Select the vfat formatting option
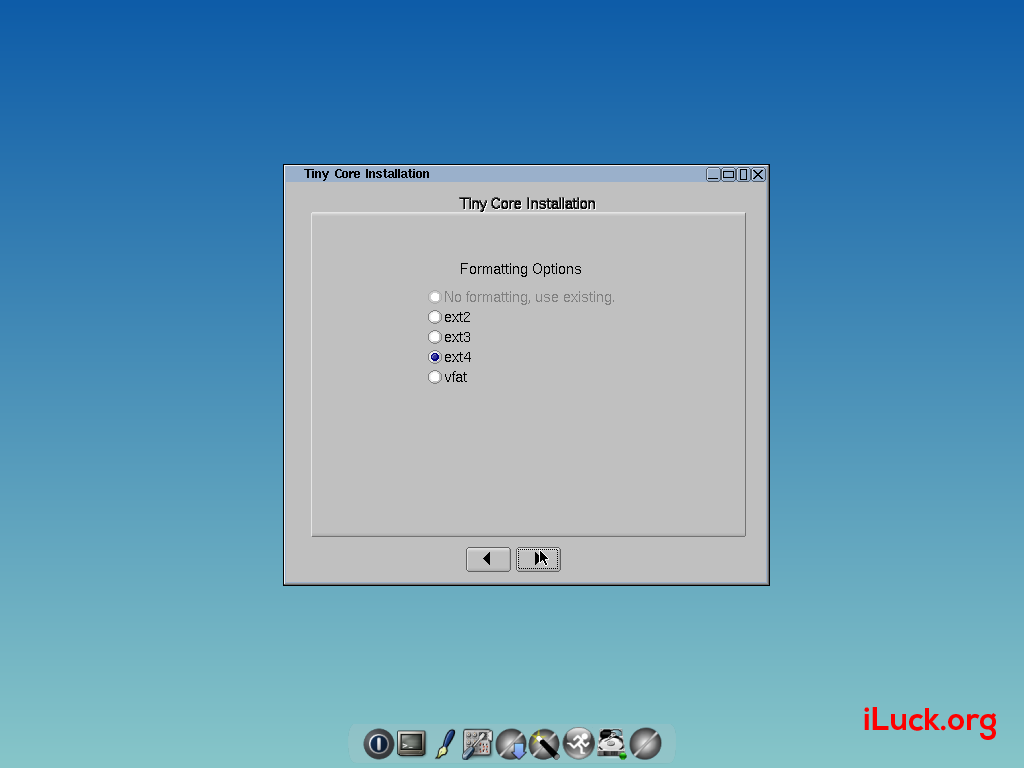 [434, 377]
